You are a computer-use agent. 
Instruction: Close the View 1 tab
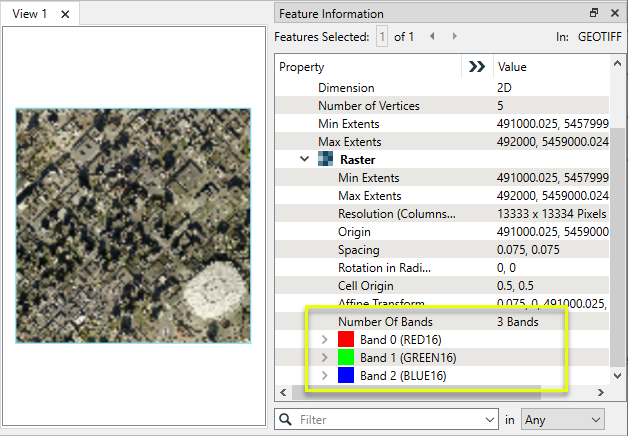(65, 14)
